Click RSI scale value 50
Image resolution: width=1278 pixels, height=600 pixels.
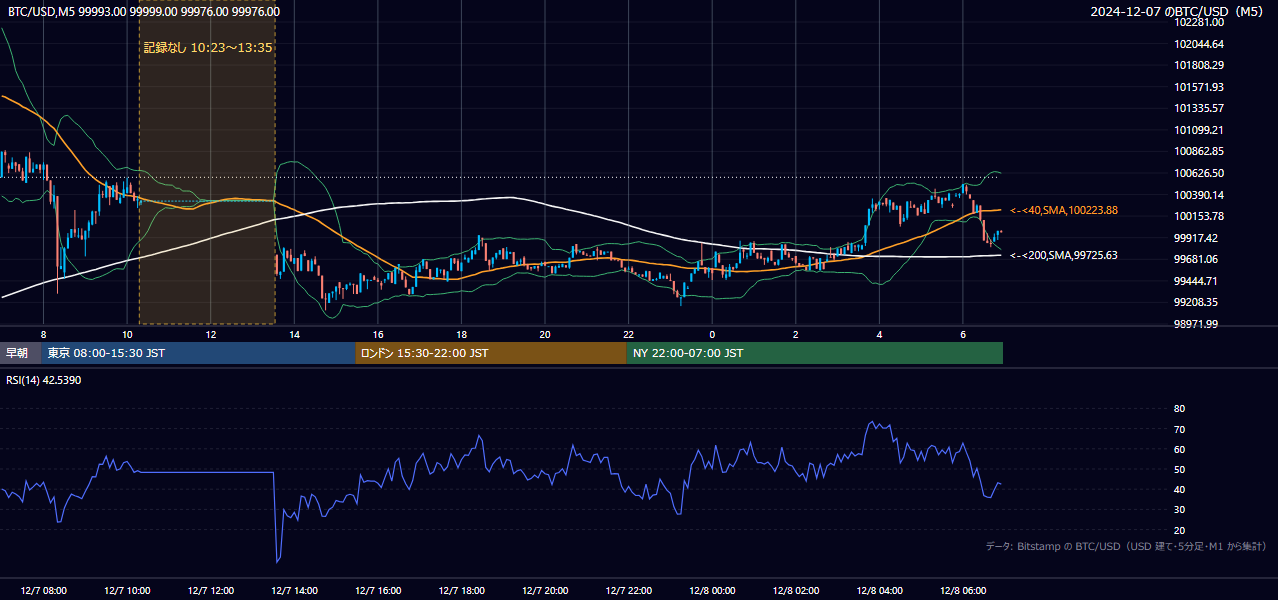[x=1179, y=469]
